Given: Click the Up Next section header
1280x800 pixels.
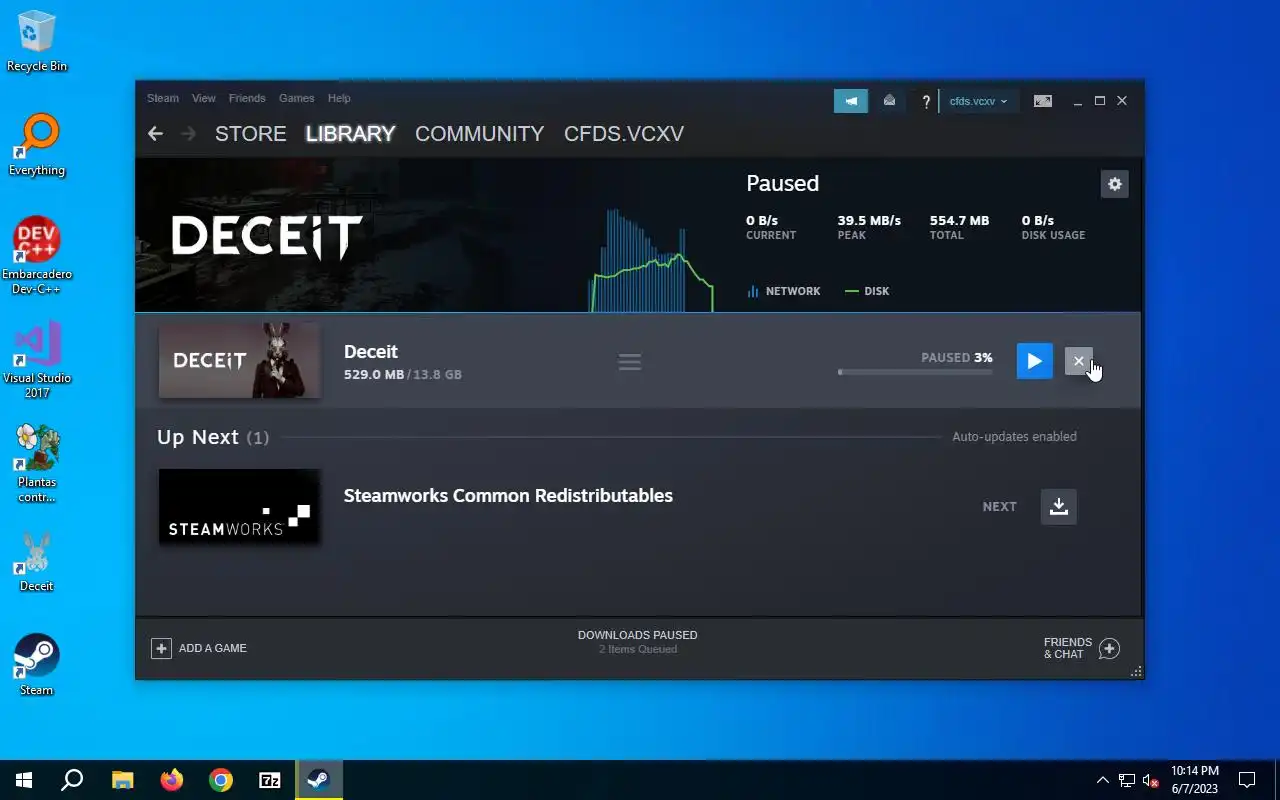Looking at the screenshot, I should click(x=213, y=437).
